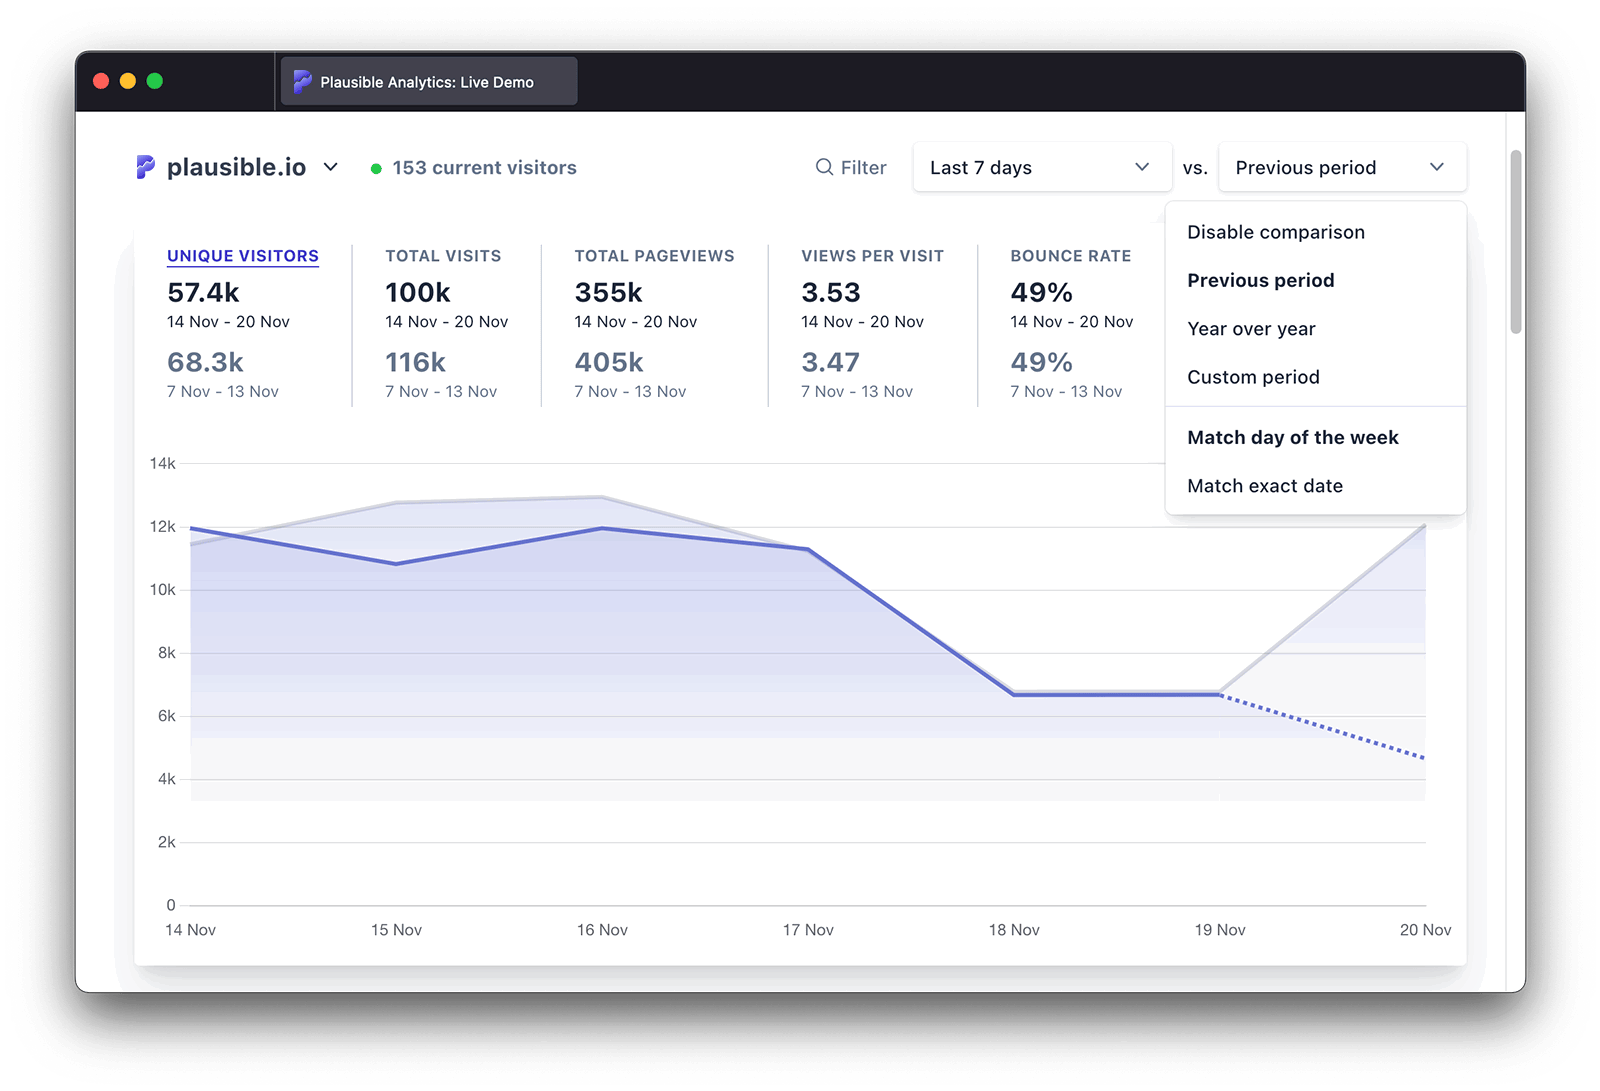
Task: Select 'Match exact date' comparison option
Action: click(1264, 486)
